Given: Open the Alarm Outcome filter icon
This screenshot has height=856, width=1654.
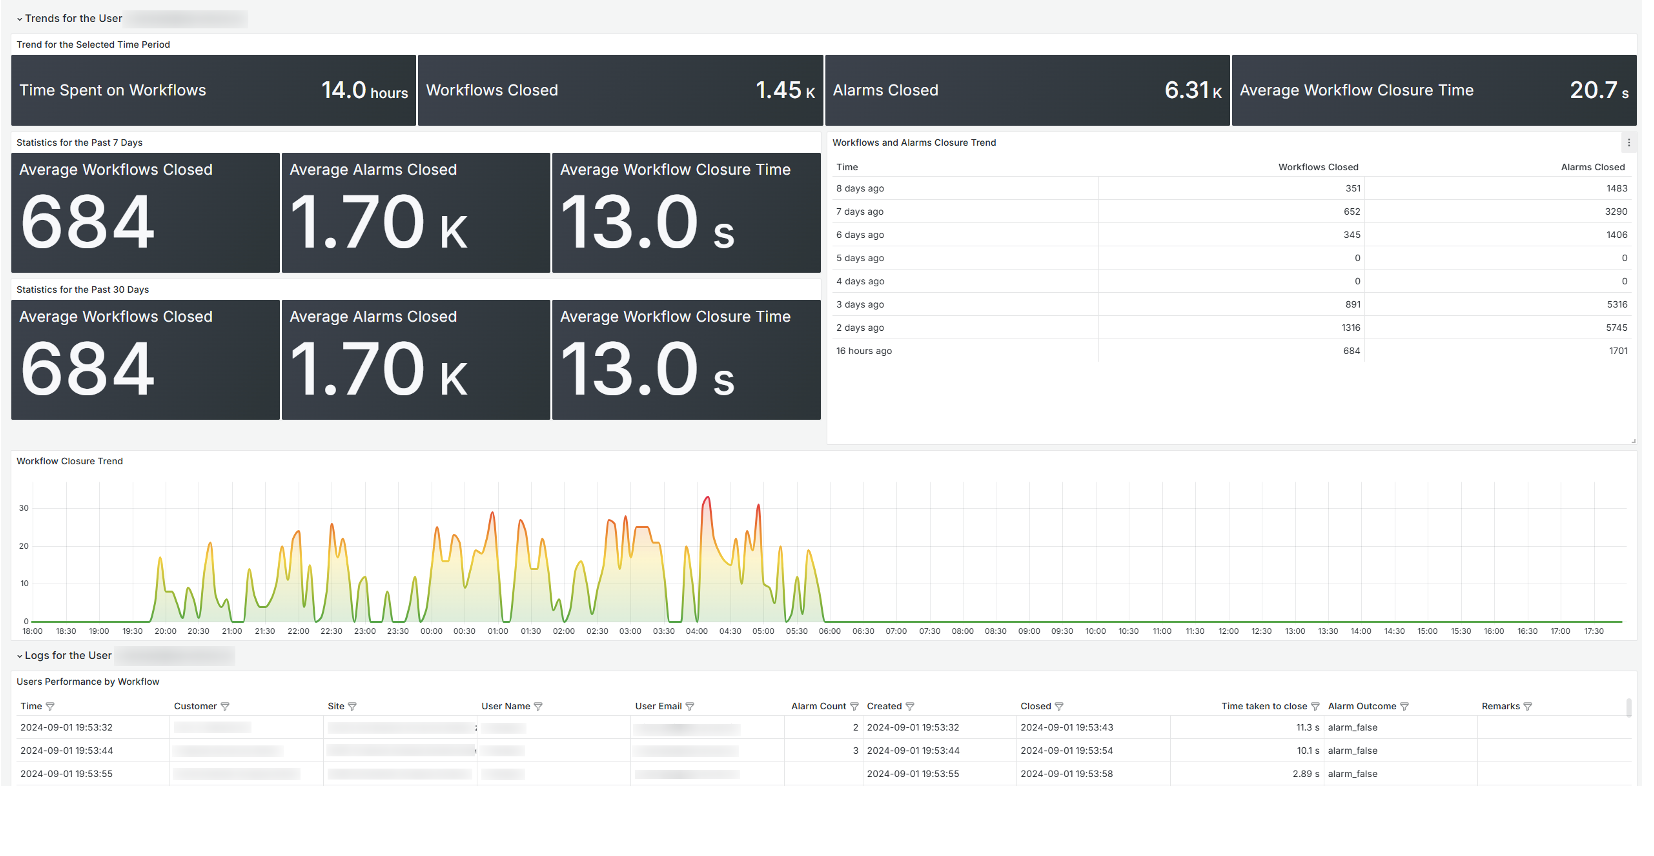Looking at the screenshot, I should [x=1404, y=707].
